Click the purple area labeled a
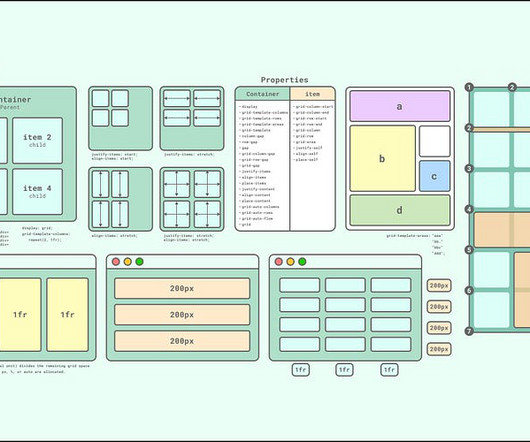 point(400,106)
